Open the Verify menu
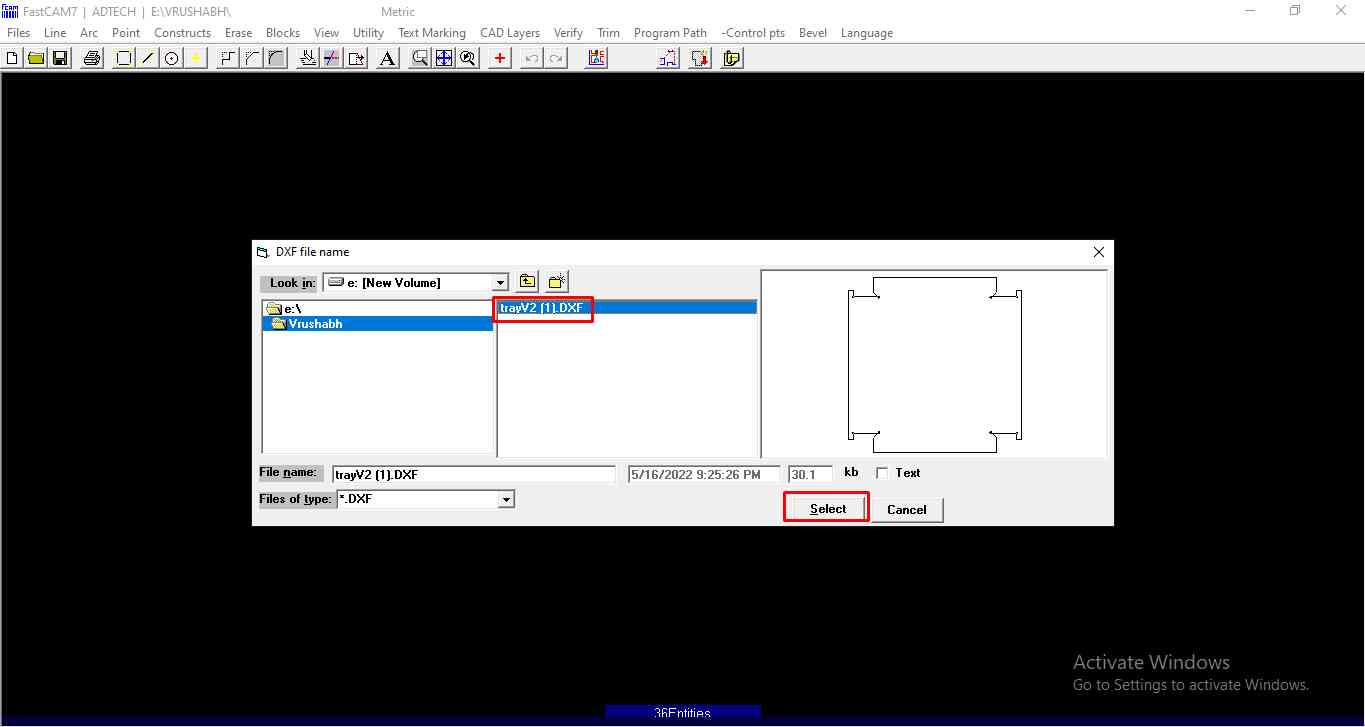 pyautogui.click(x=568, y=33)
